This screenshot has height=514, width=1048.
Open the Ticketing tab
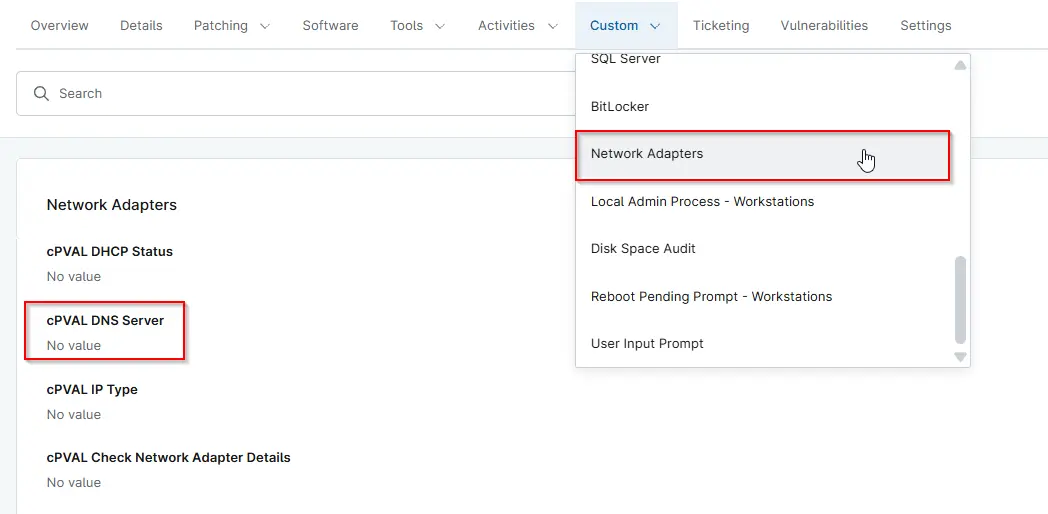point(721,25)
